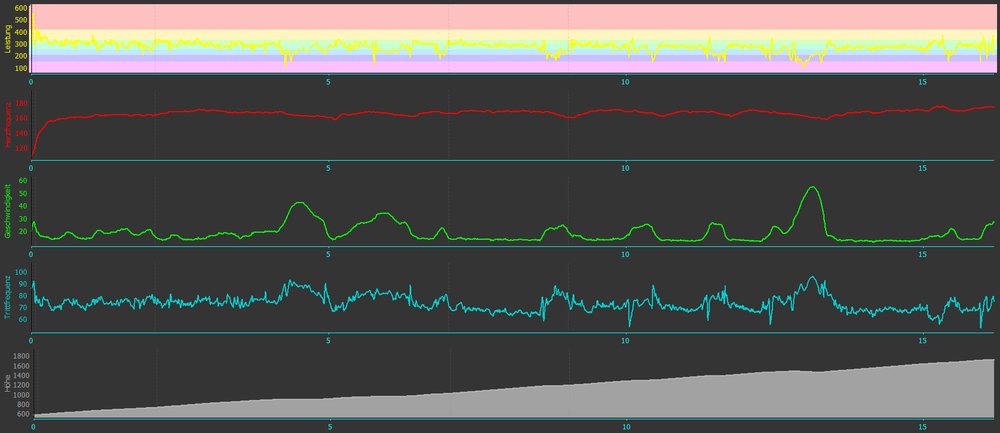
Task: Click the 5 tick below the power chart
Action: pyautogui.click(x=329, y=81)
